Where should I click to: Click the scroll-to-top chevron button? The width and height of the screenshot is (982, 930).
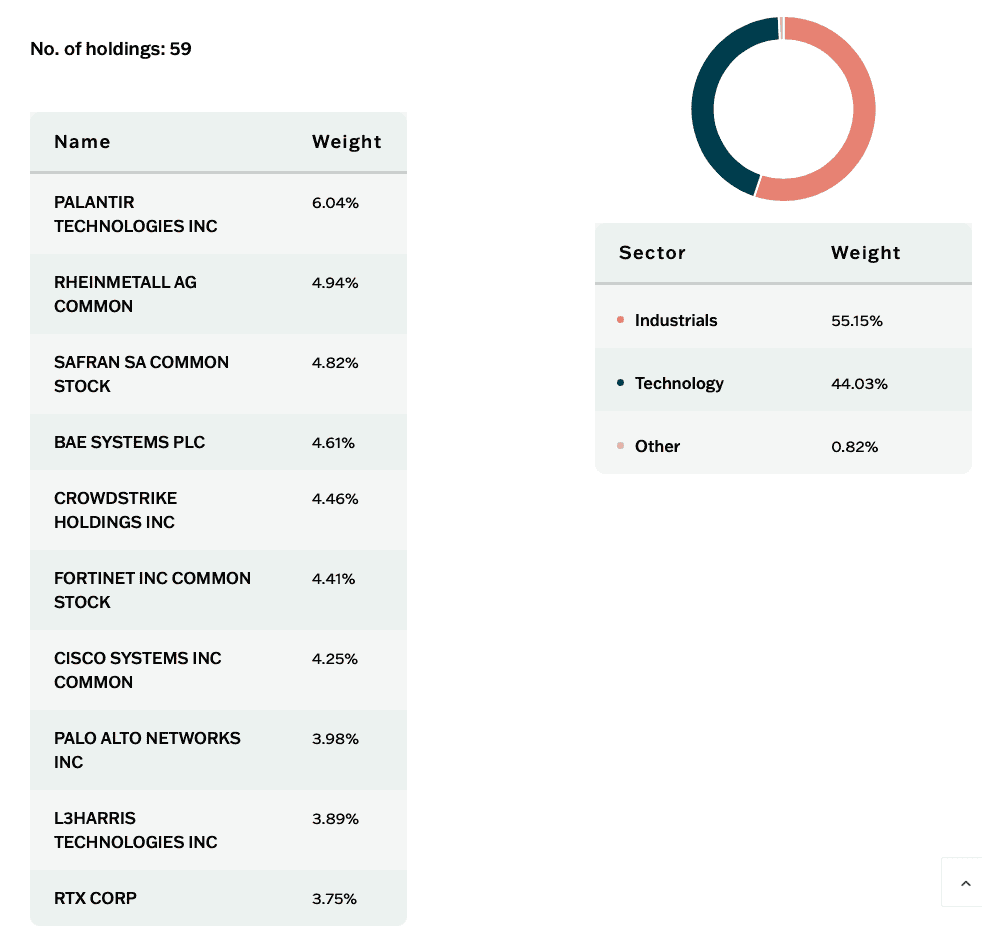pyautogui.click(x=965, y=883)
